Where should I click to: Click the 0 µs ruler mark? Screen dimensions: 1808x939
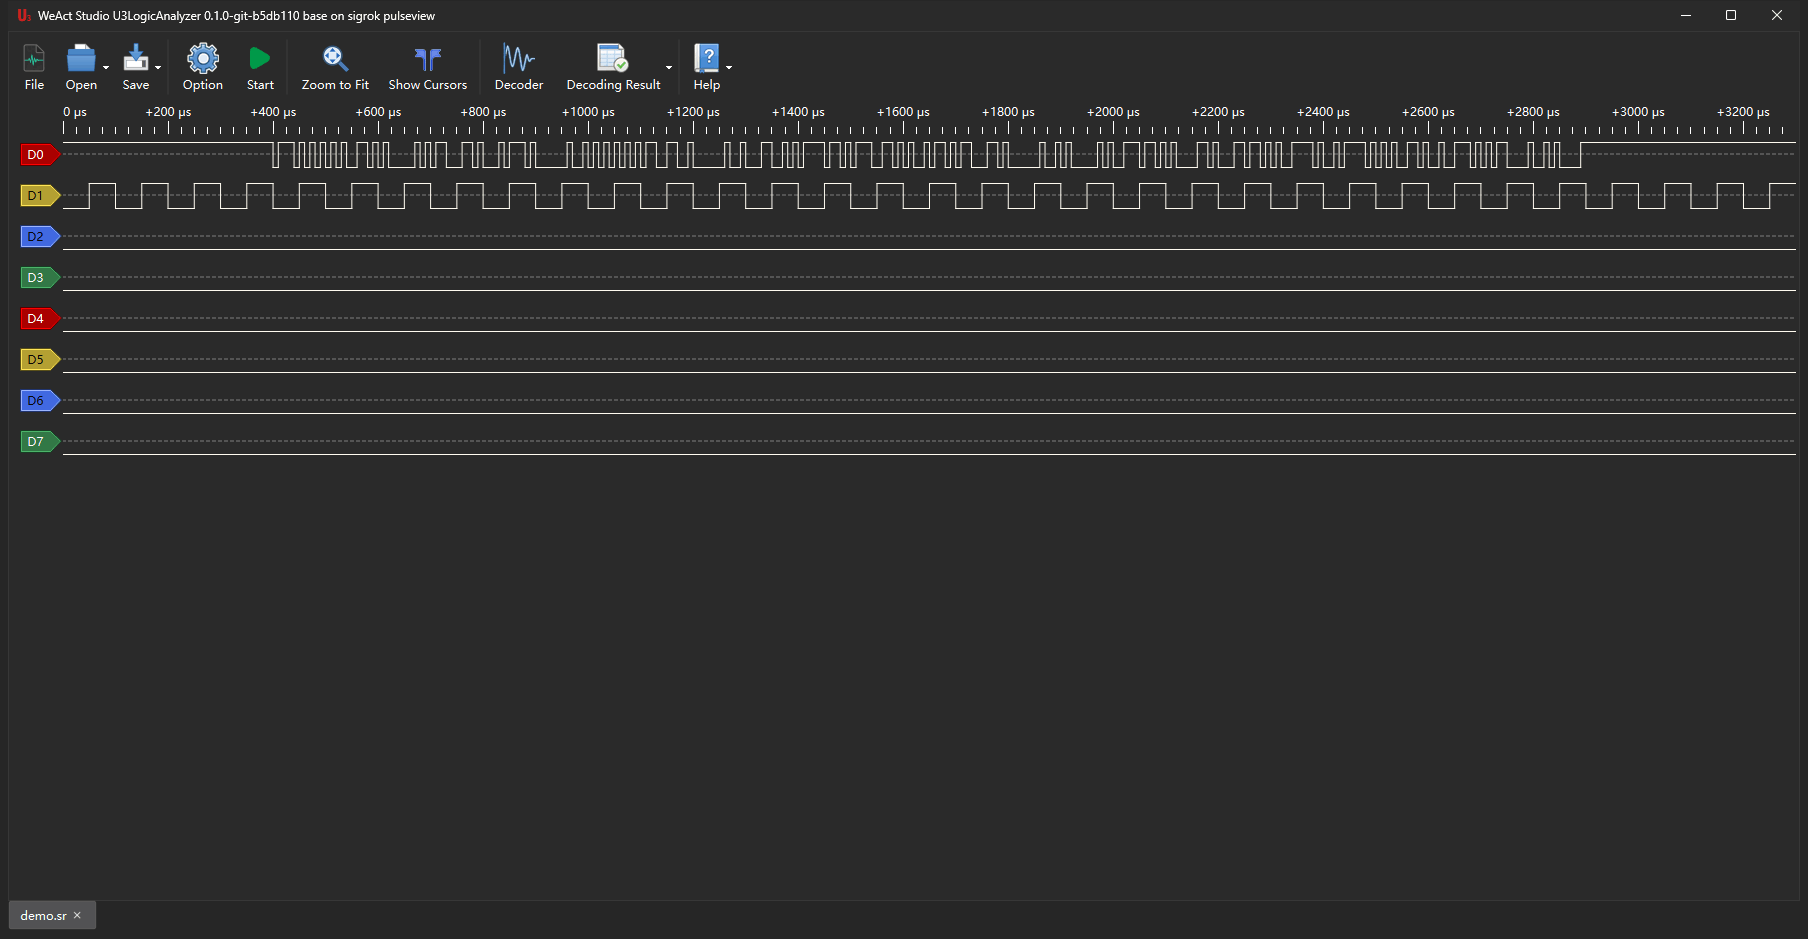[x=75, y=112]
